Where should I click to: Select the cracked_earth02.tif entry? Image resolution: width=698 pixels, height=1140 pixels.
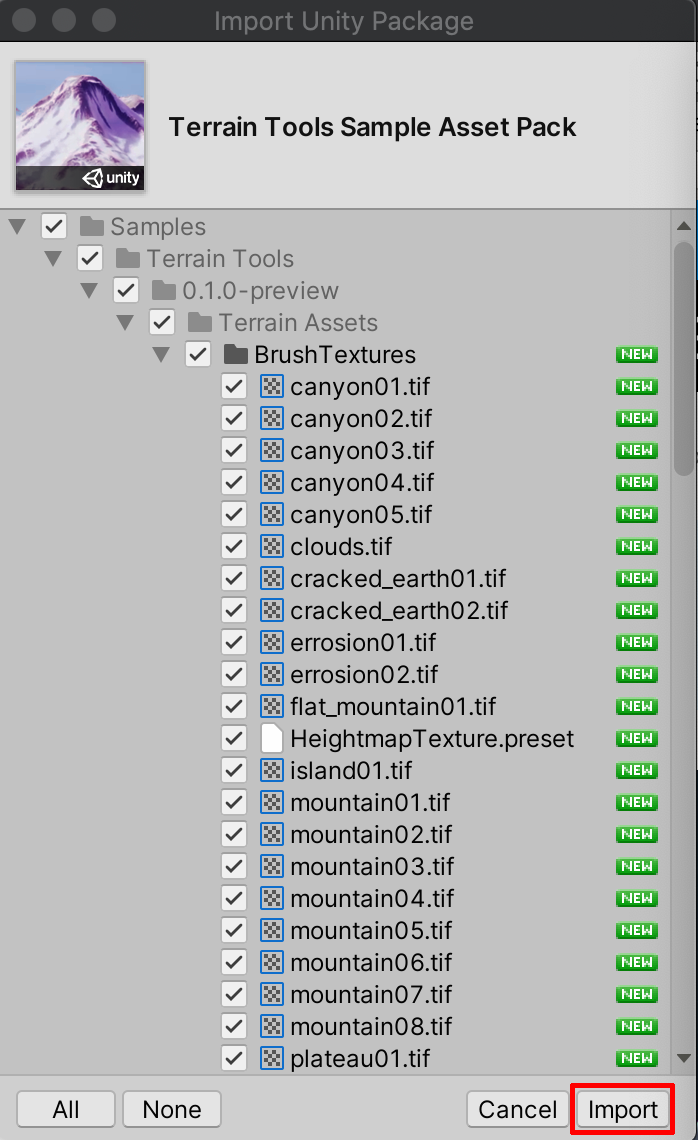399,610
